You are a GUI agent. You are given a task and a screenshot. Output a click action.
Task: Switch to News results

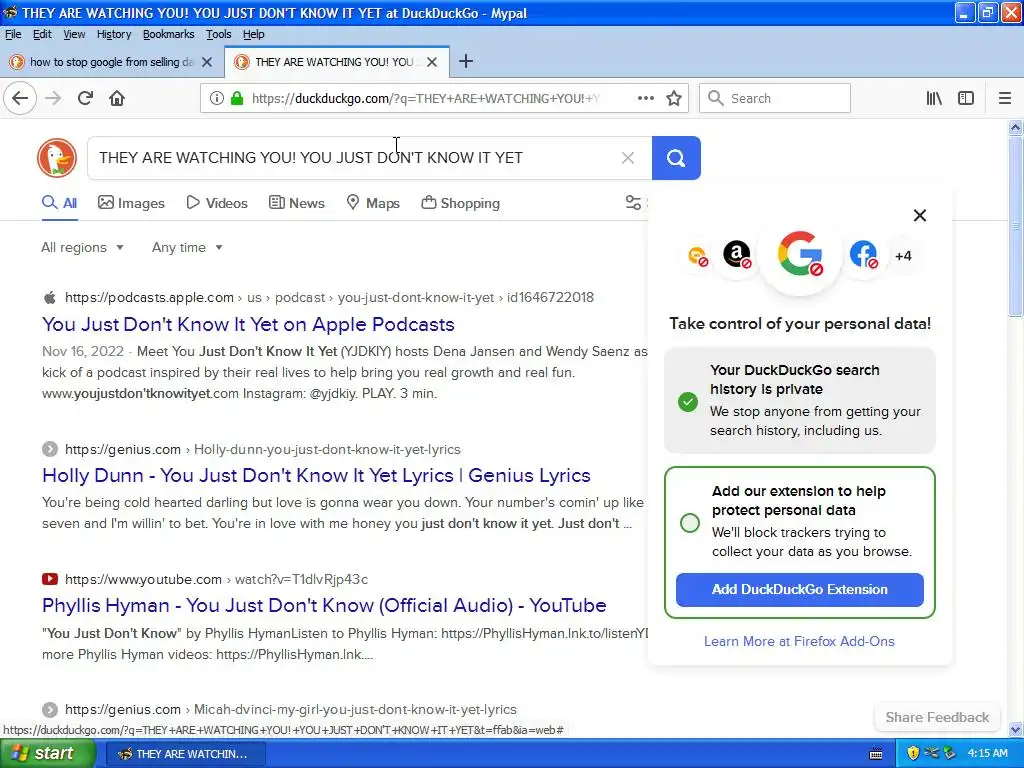(296, 202)
